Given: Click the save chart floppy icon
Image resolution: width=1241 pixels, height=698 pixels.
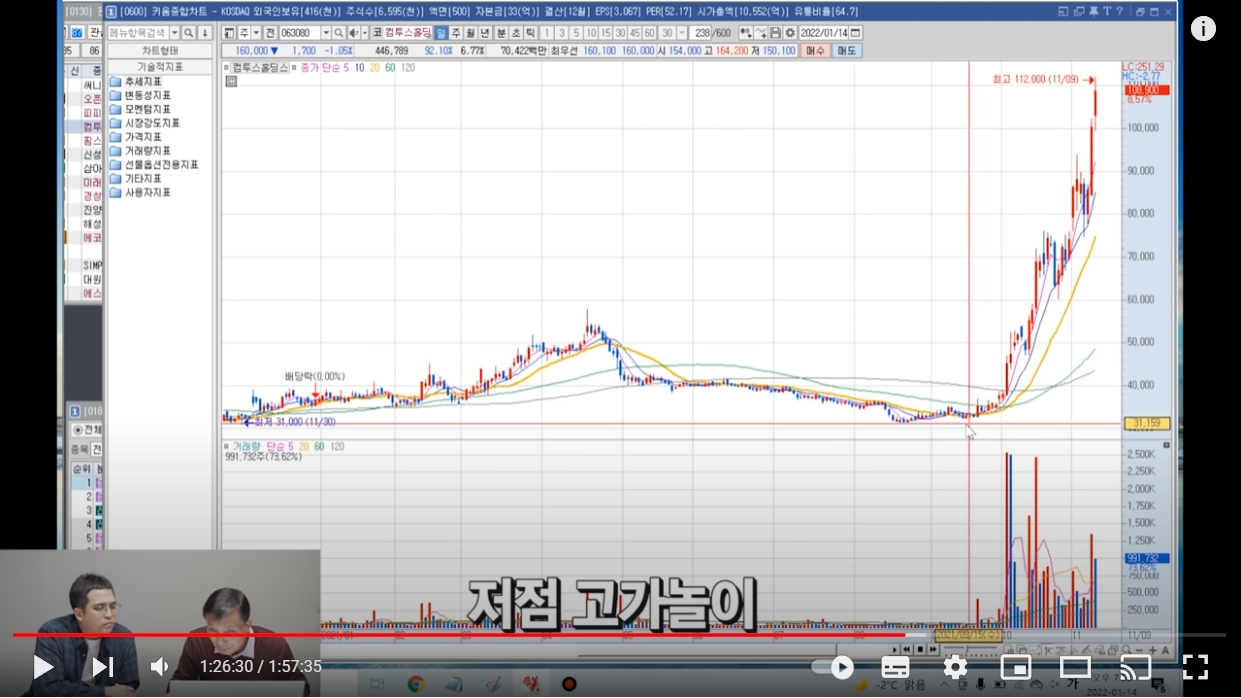Looking at the screenshot, I should 776,33.
